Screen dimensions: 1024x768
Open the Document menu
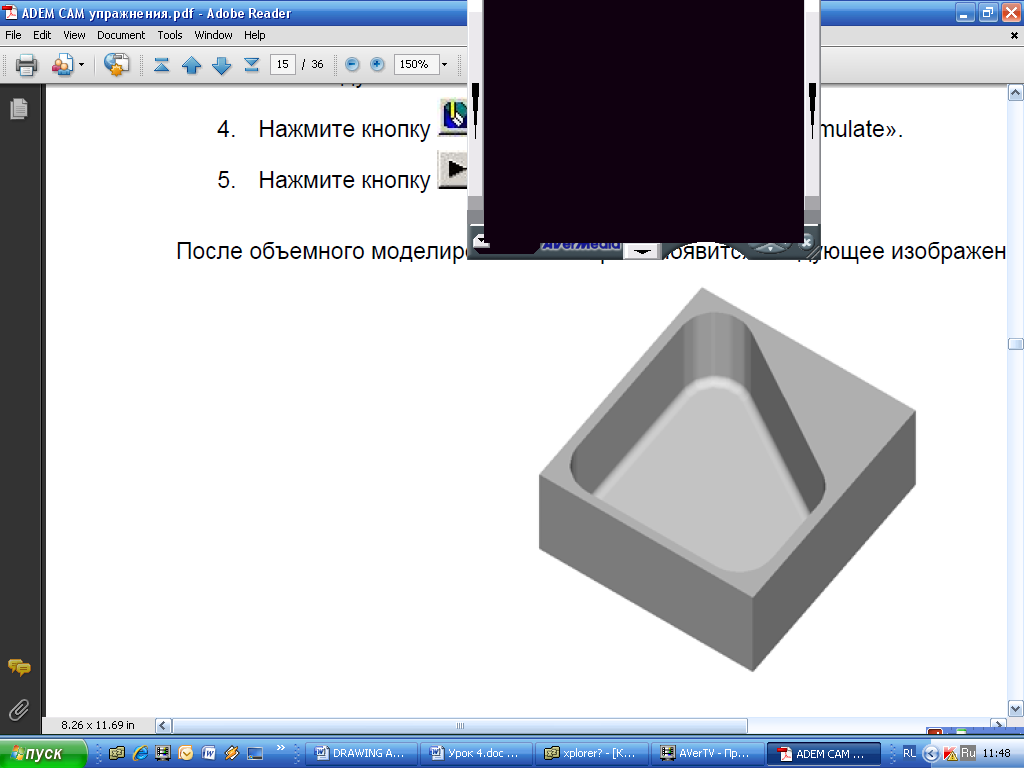coord(121,35)
